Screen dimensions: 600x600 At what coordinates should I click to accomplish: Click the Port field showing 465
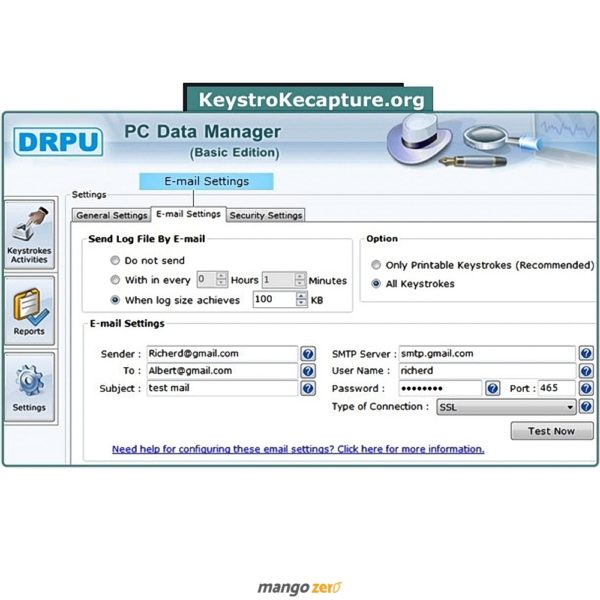(x=557, y=388)
